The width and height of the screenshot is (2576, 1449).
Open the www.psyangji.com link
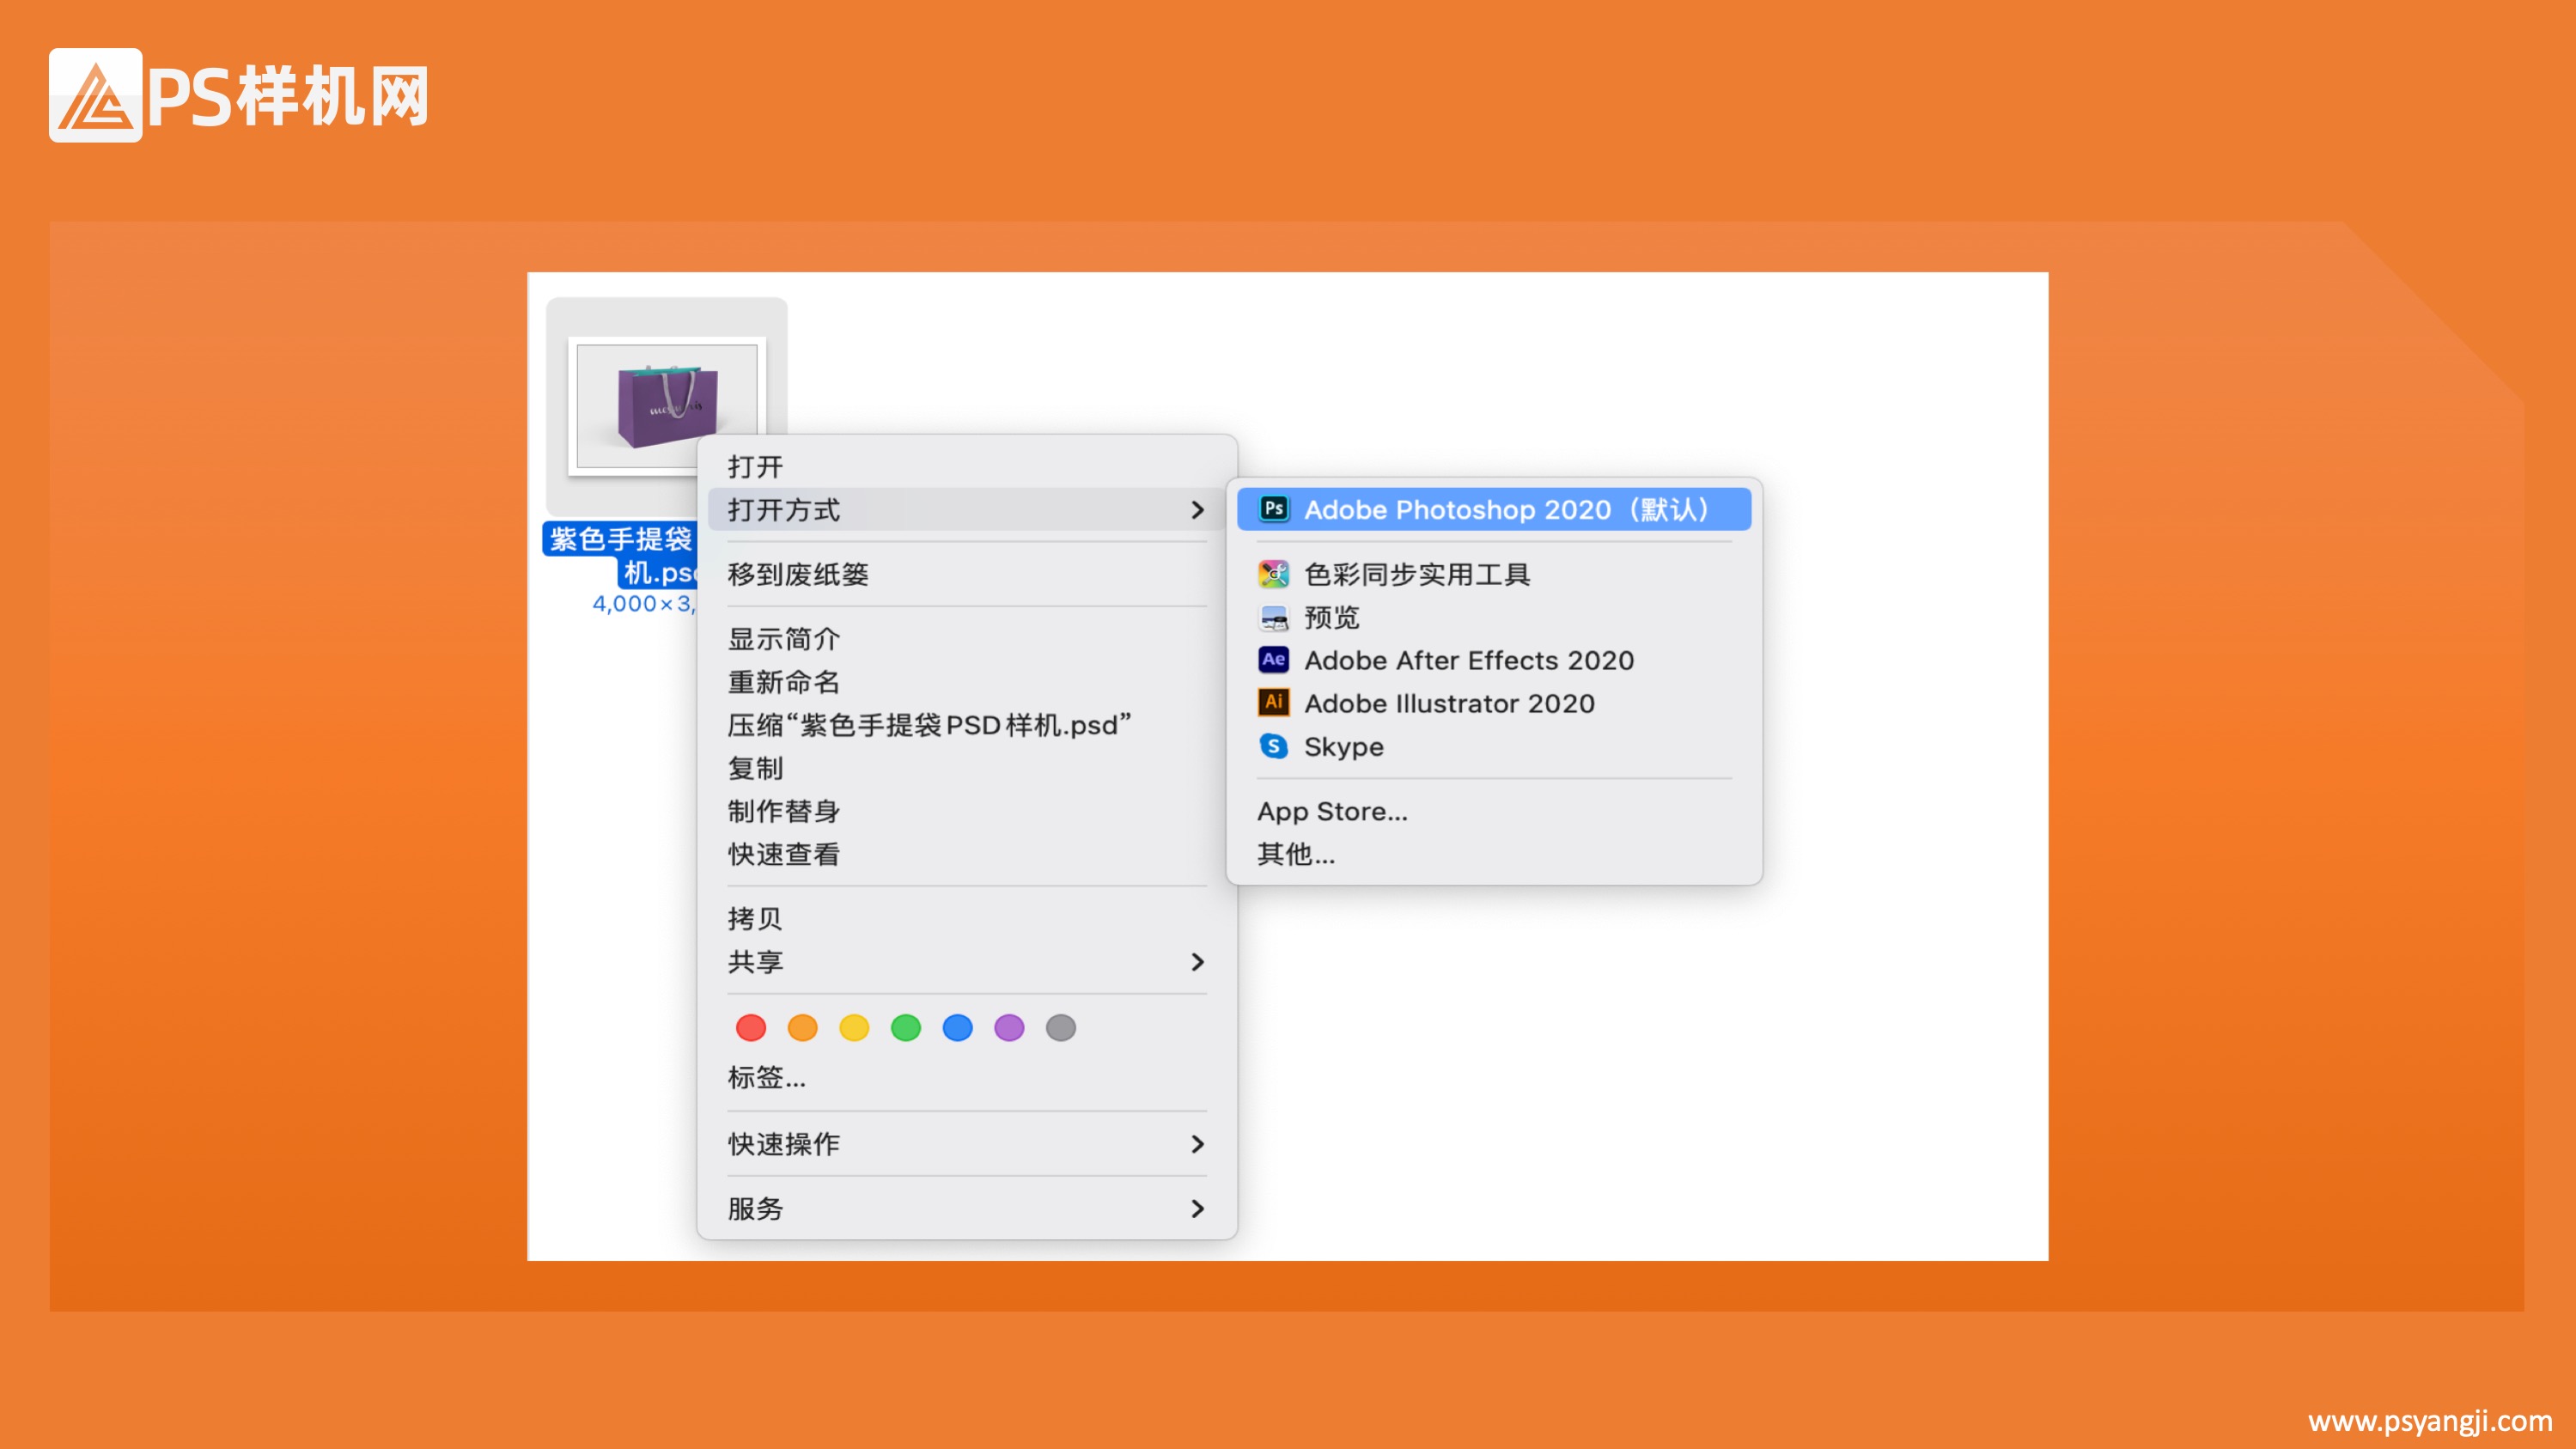[2430, 1421]
